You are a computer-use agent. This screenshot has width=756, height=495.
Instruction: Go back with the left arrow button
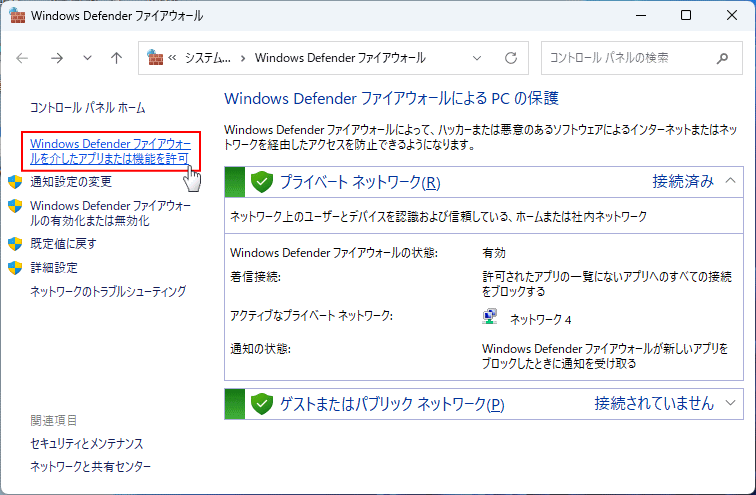pos(22,58)
